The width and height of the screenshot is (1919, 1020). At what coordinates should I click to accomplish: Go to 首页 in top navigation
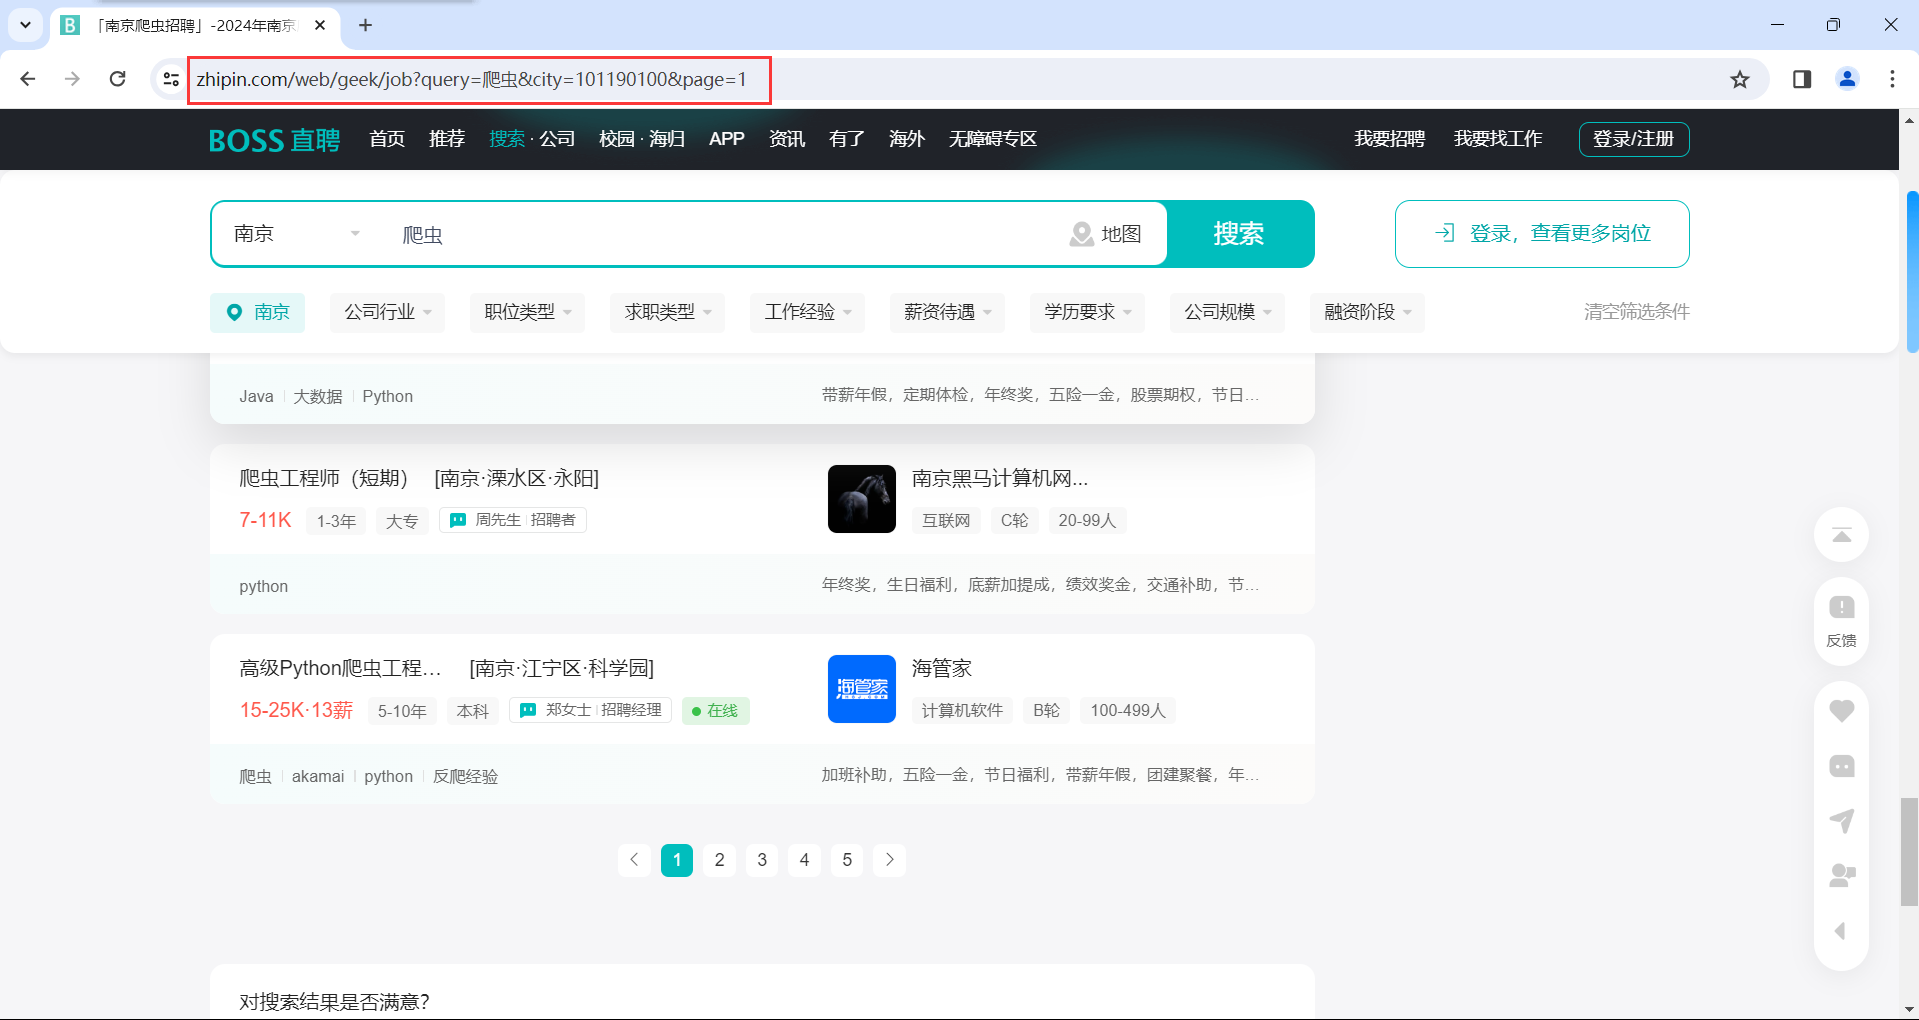coord(387,139)
